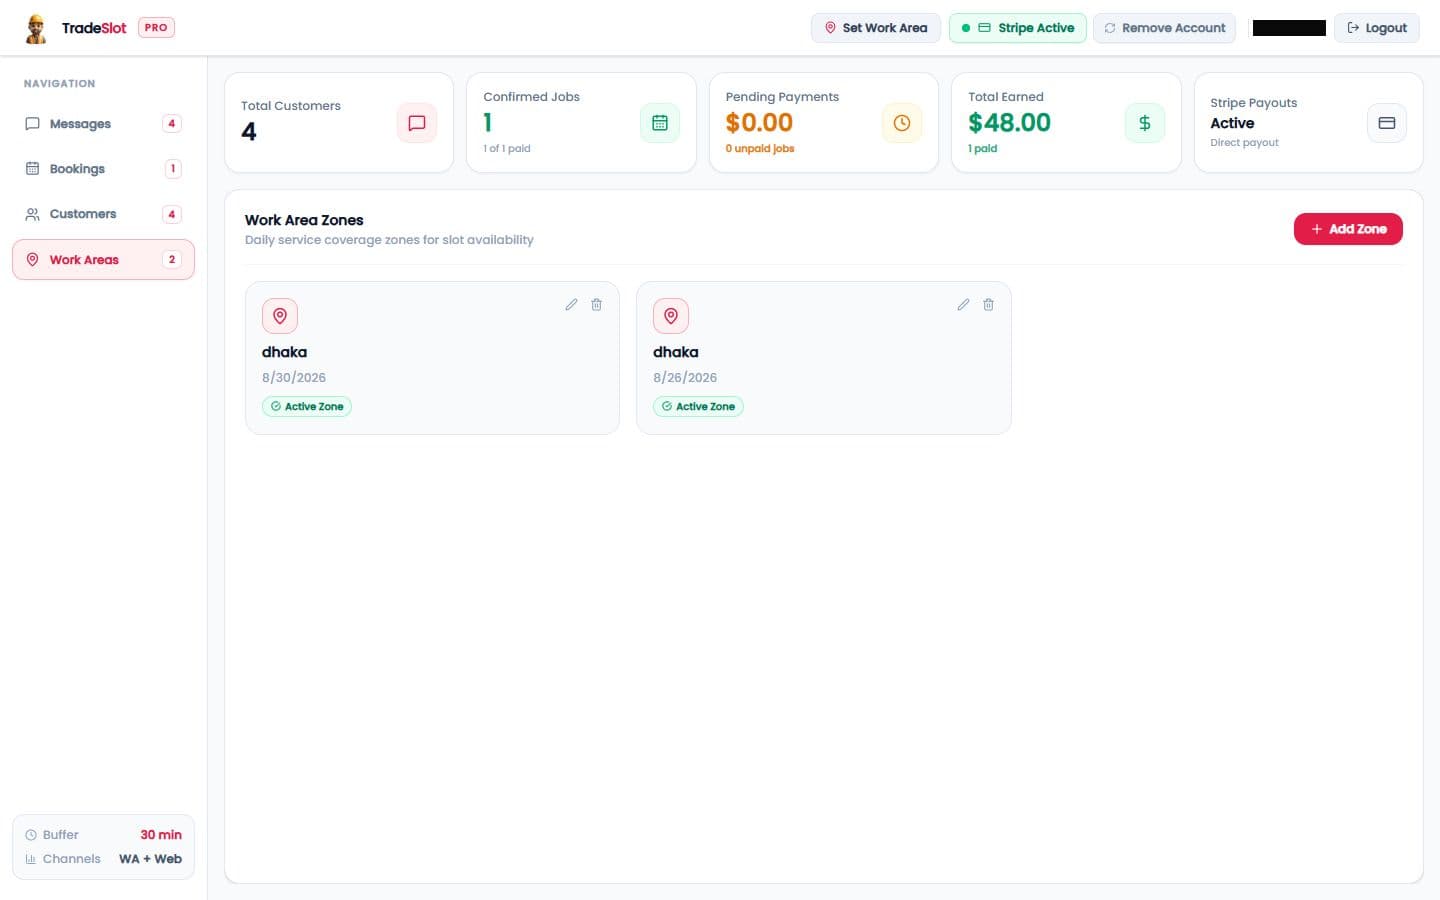Screen dimensions: 1440x900
Task: Delete the dhaka zone dated 8/30/2026
Action: [x=597, y=305]
